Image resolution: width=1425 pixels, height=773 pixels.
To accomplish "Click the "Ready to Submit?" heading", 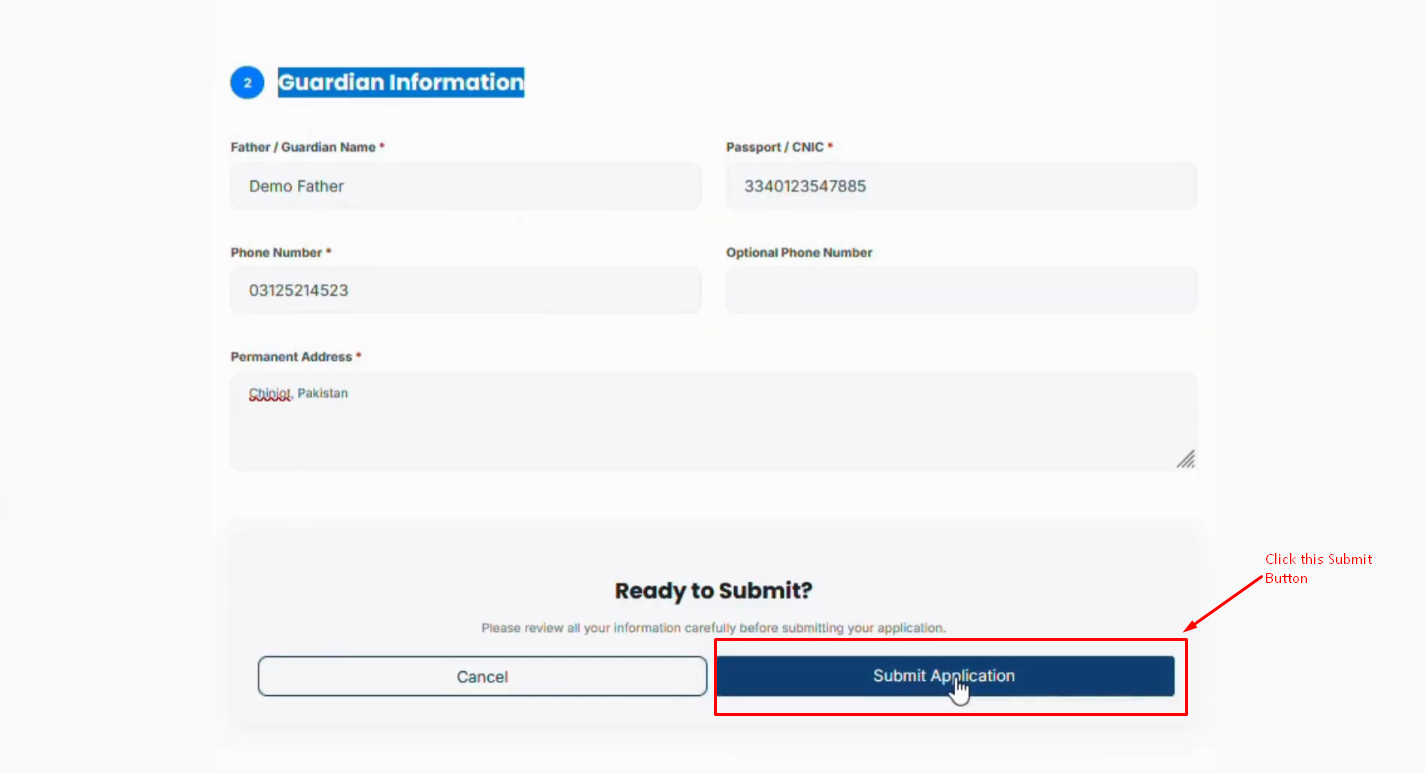I will tap(714, 590).
